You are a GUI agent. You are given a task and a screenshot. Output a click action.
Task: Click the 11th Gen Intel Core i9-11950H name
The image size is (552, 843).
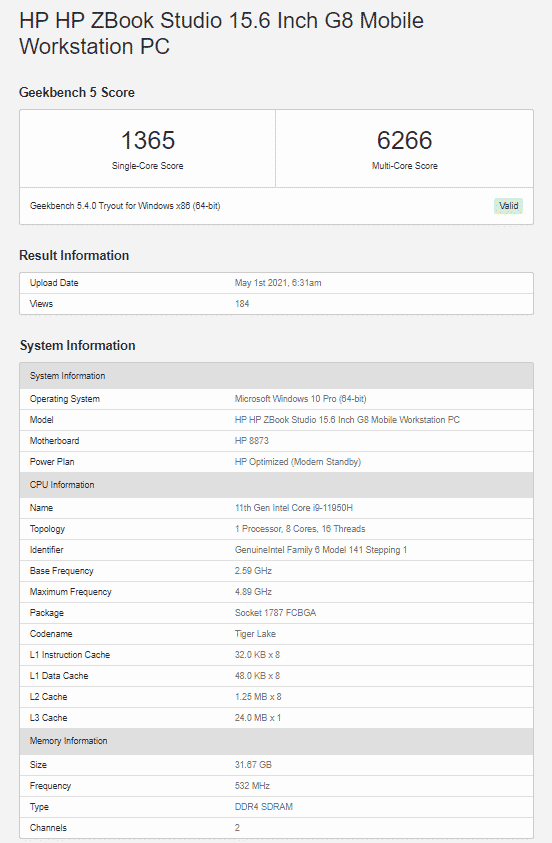pyautogui.click(x=293, y=508)
